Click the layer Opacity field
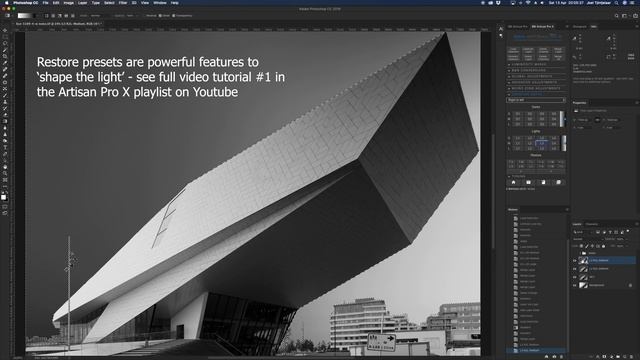The height and width of the screenshot is (360, 640). click(620, 239)
